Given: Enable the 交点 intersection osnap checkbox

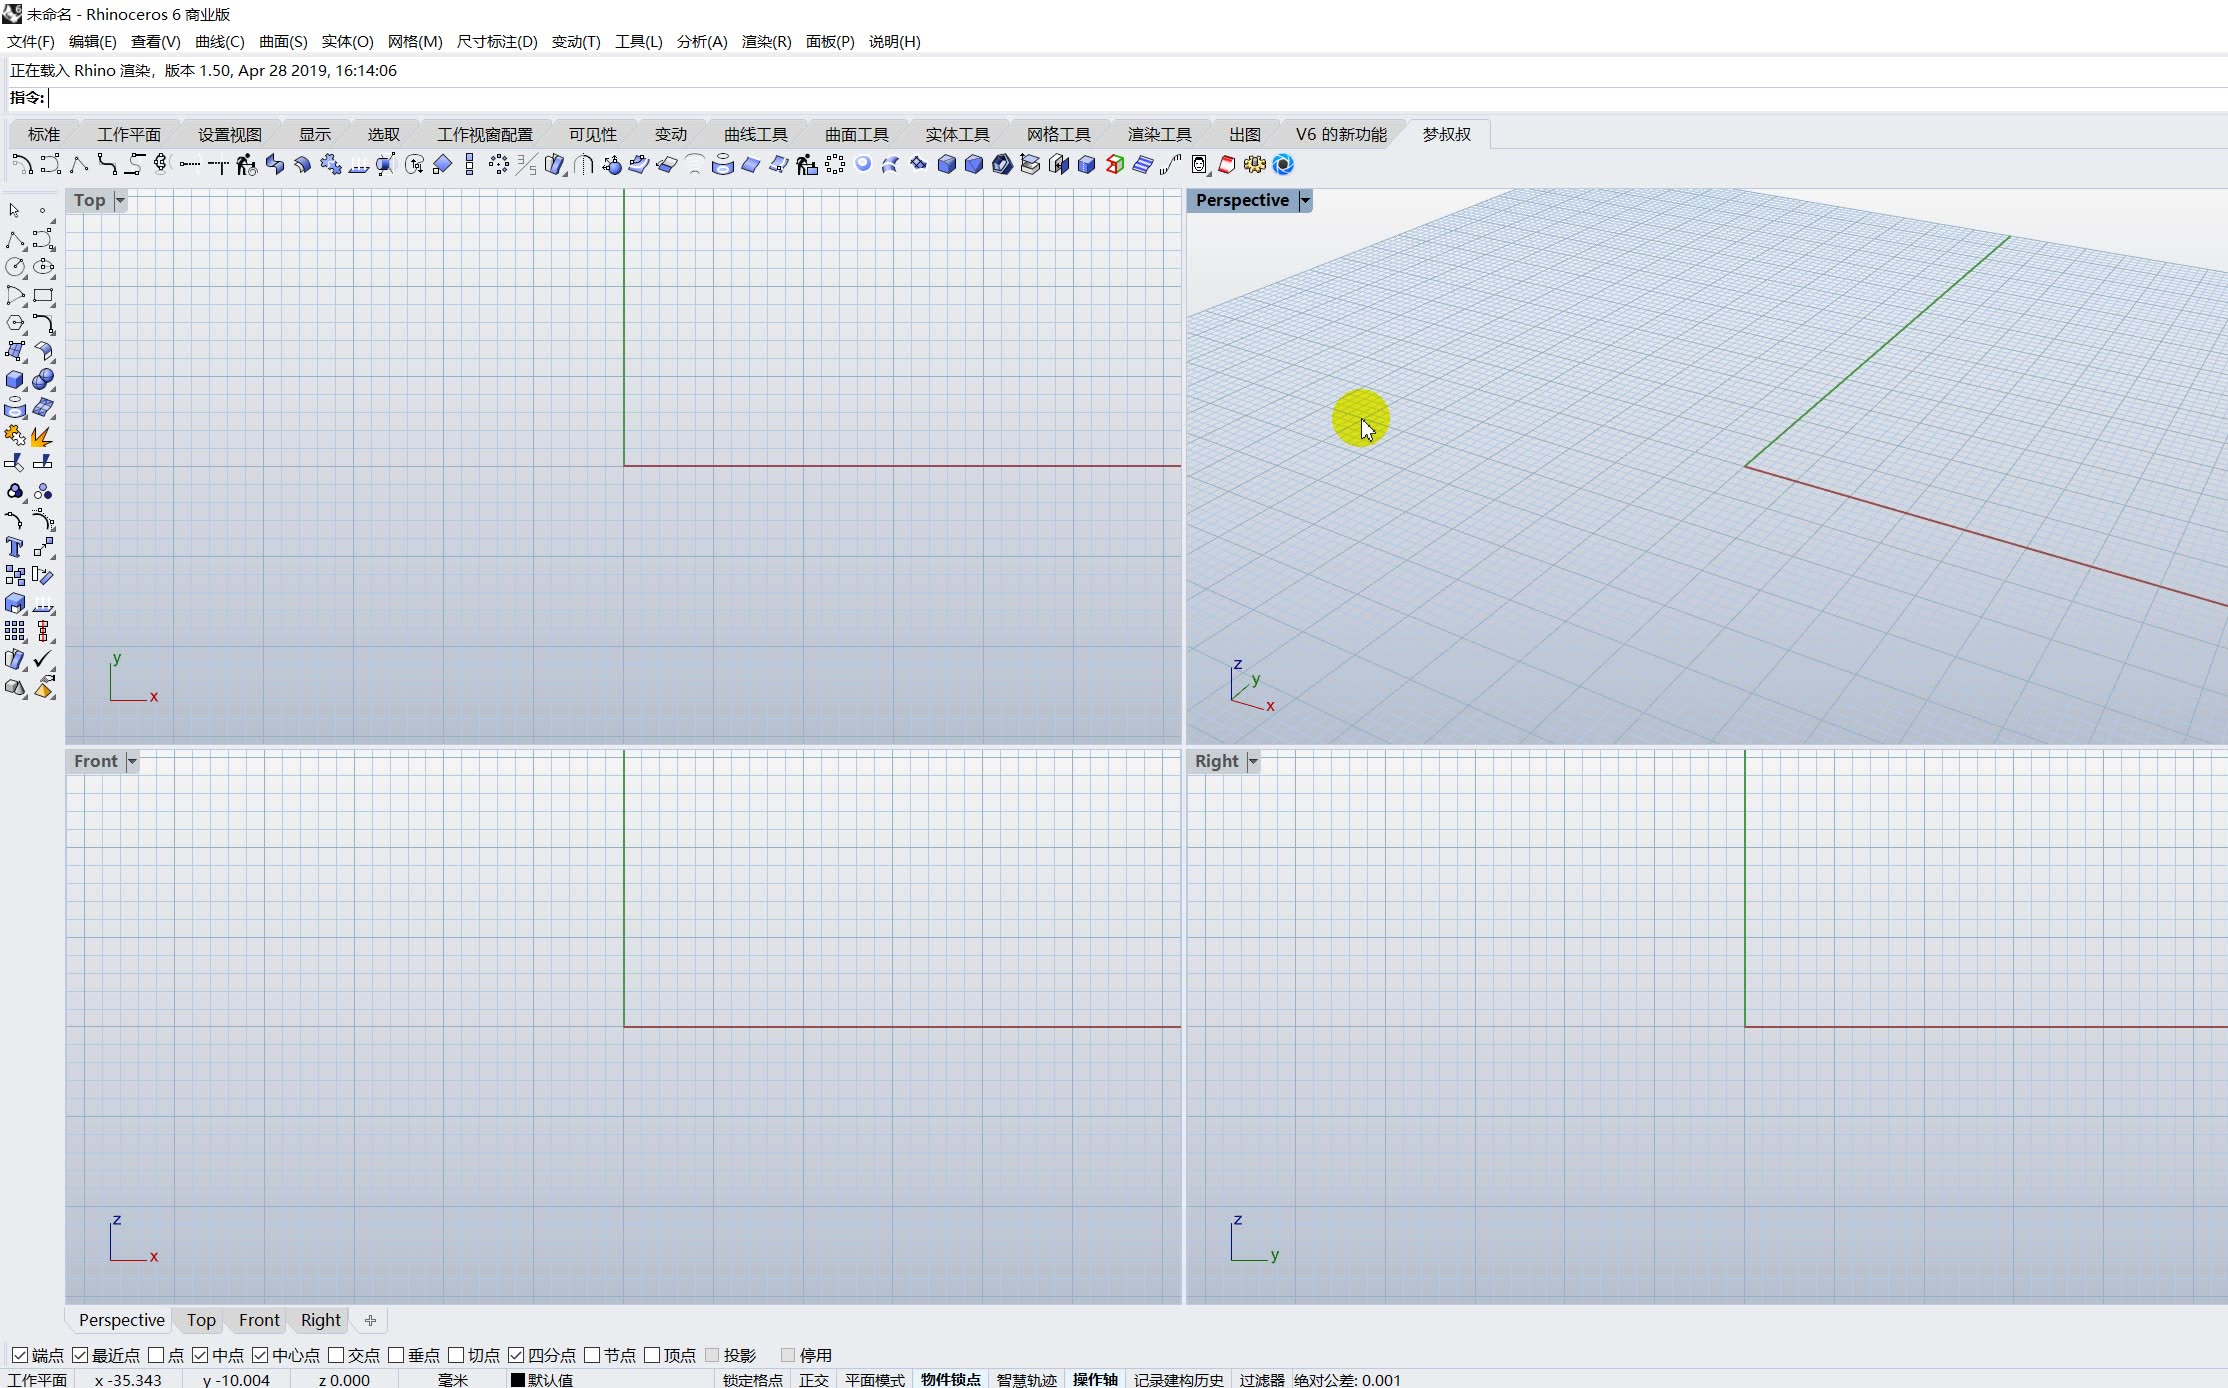Looking at the screenshot, I should (x=336, y=1355).
